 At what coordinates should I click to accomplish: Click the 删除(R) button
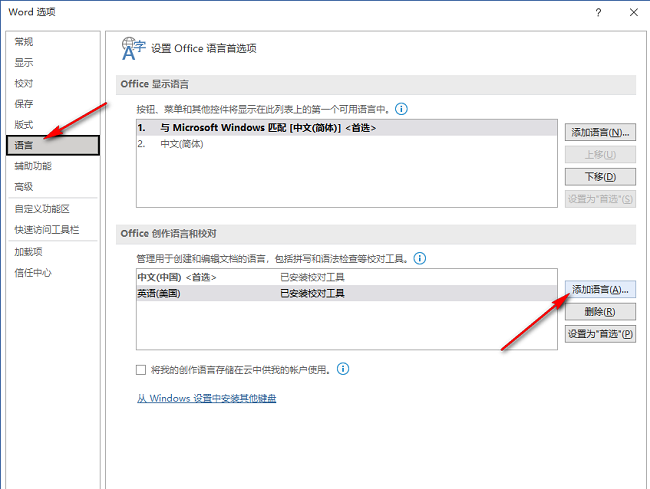click(x=600, y=312)
